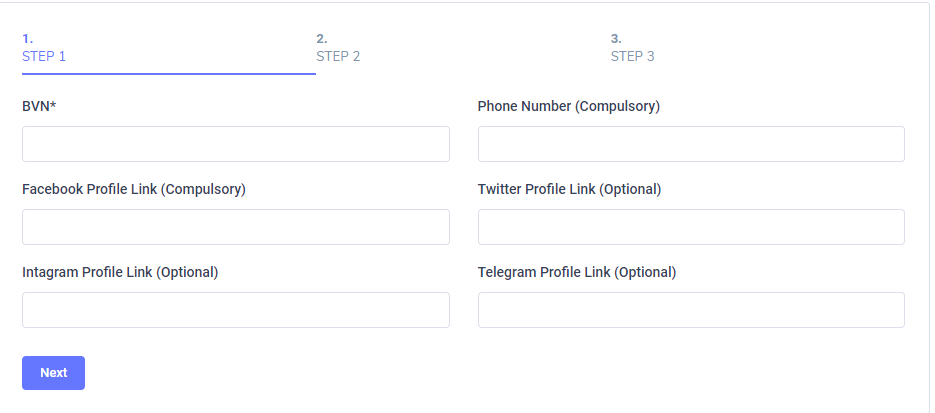Click the 'Telegram Profile Link (Optional)' label

576,272
